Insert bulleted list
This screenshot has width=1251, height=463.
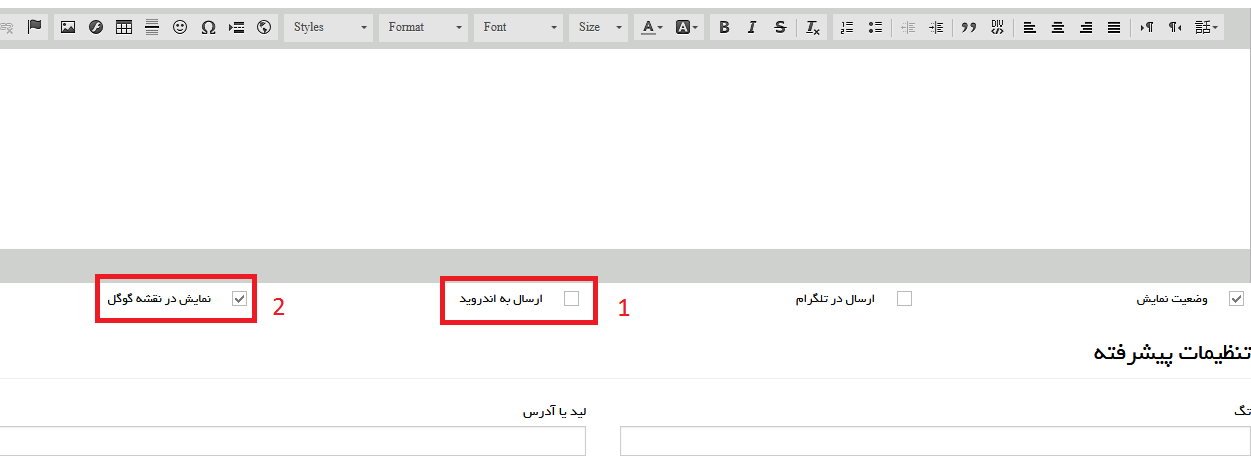(874, 27)
